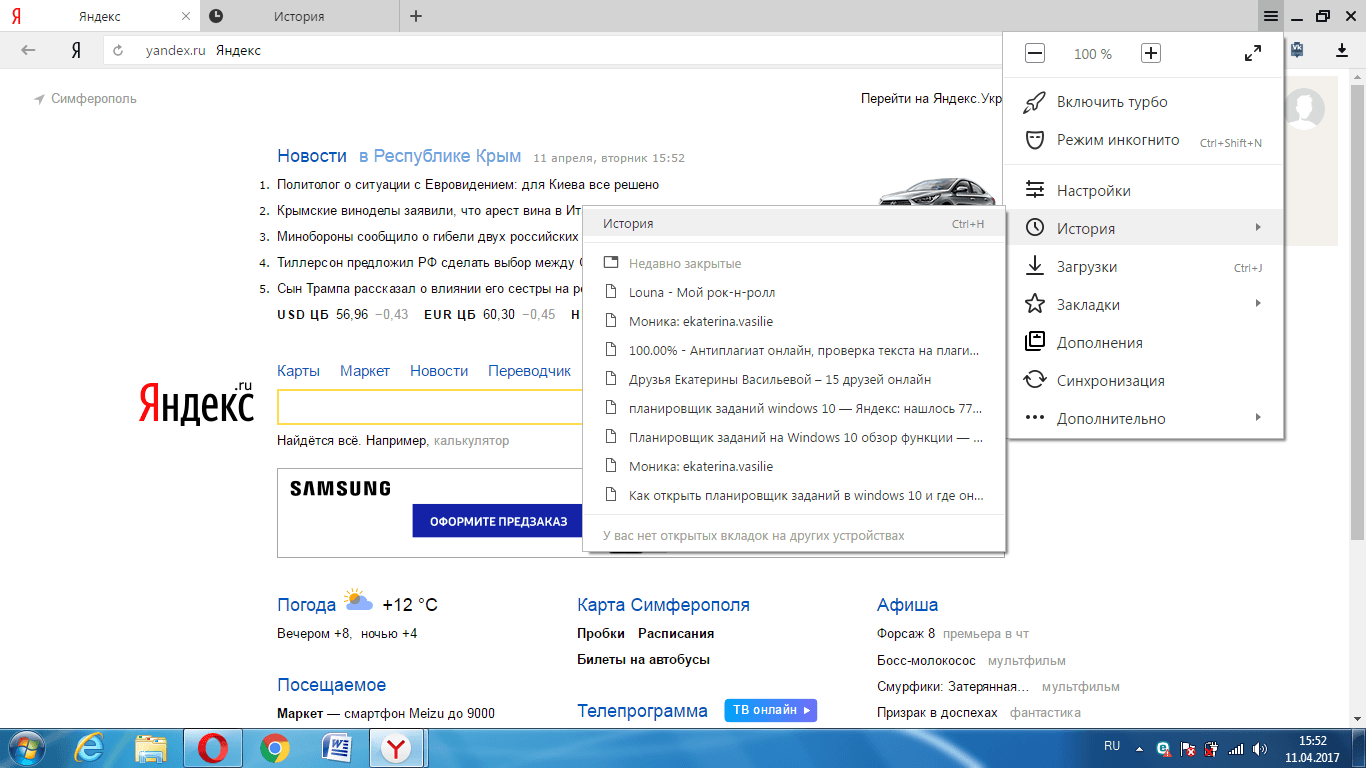
Task: Go back with the arrow button
Action: (29, 50)
